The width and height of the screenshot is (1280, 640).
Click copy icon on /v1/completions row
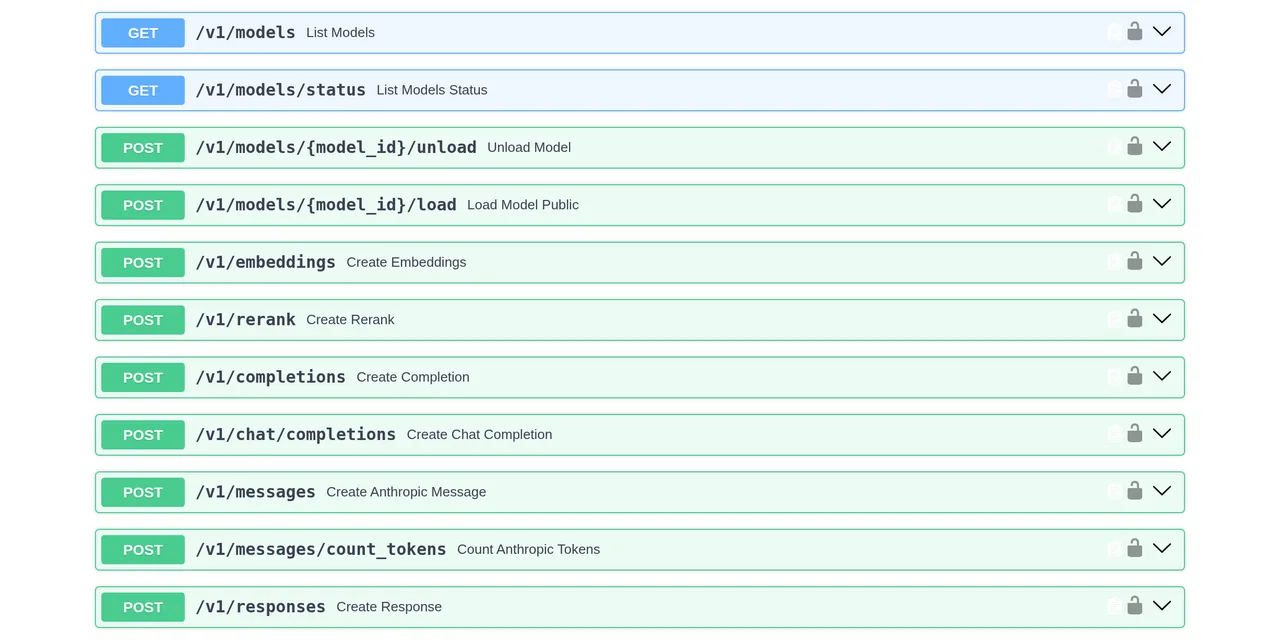(1114, 377)
